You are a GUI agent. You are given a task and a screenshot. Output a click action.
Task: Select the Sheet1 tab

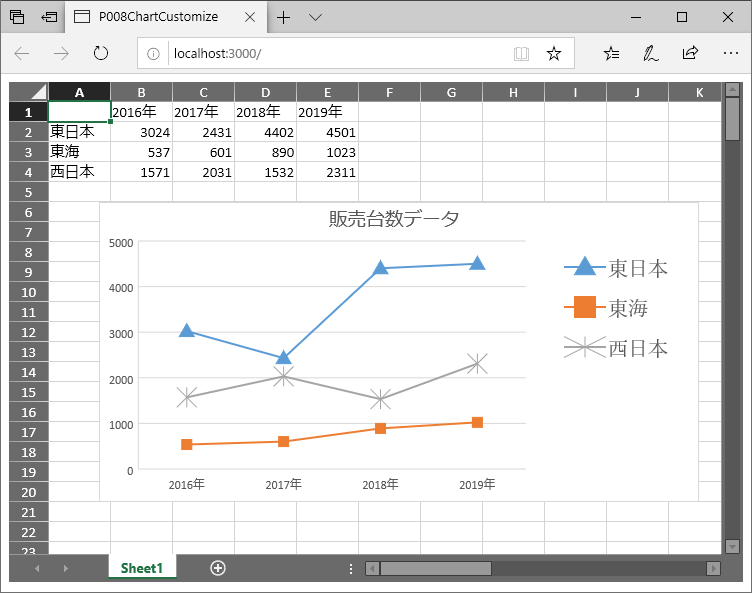(142, 568)
